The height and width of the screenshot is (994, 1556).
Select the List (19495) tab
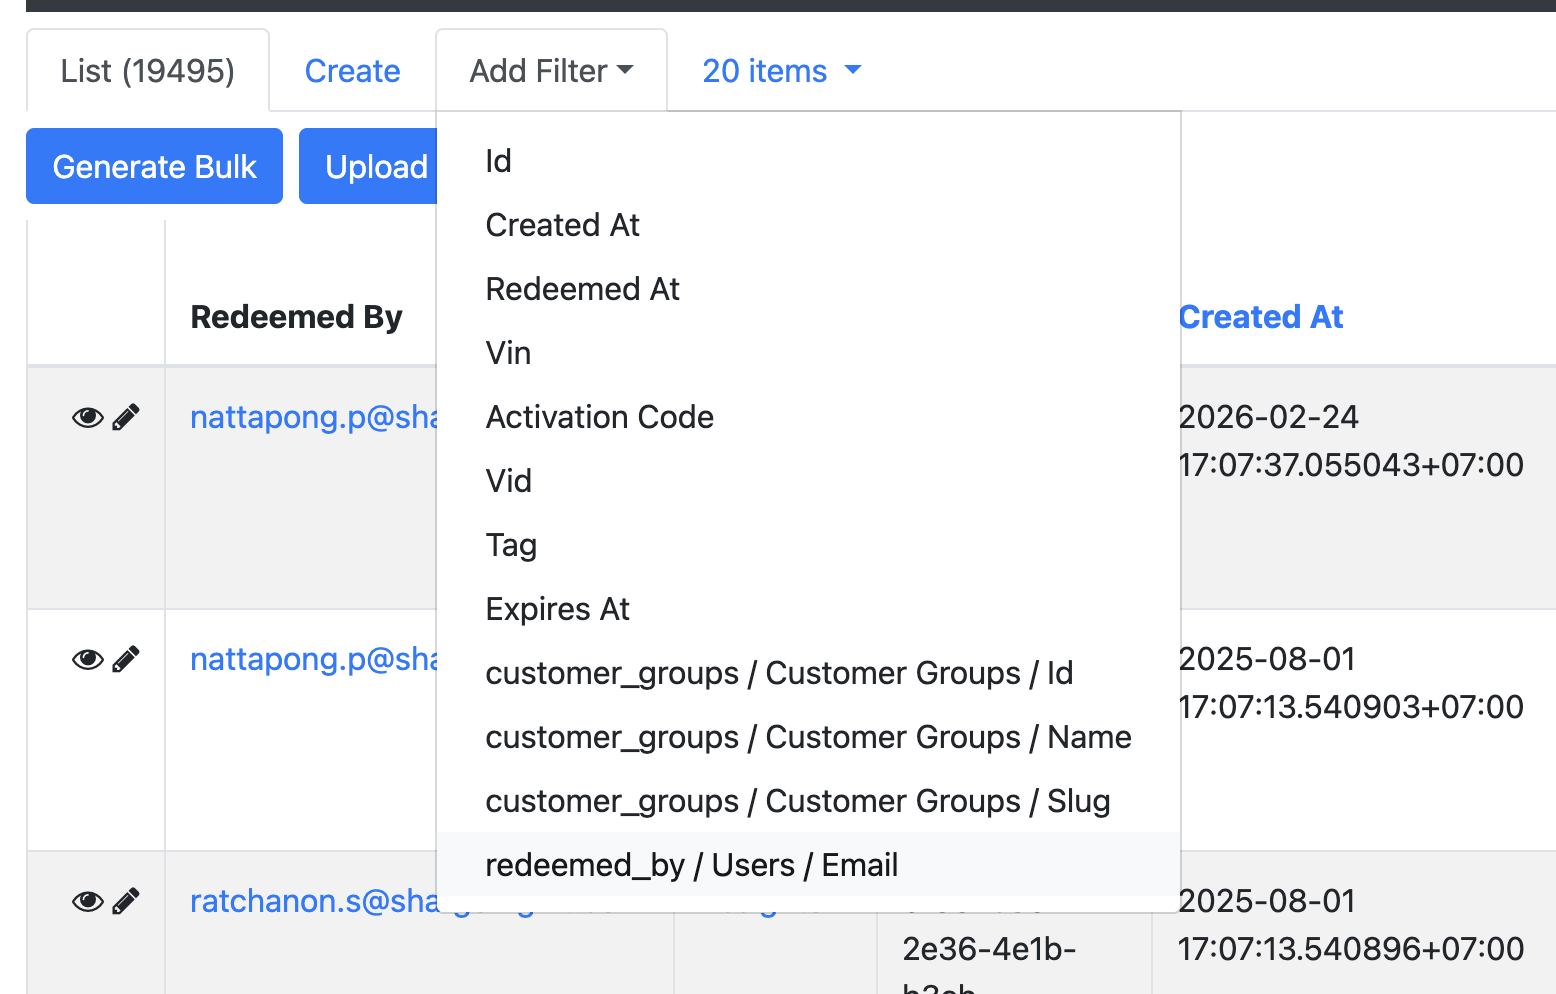point(148,71)
